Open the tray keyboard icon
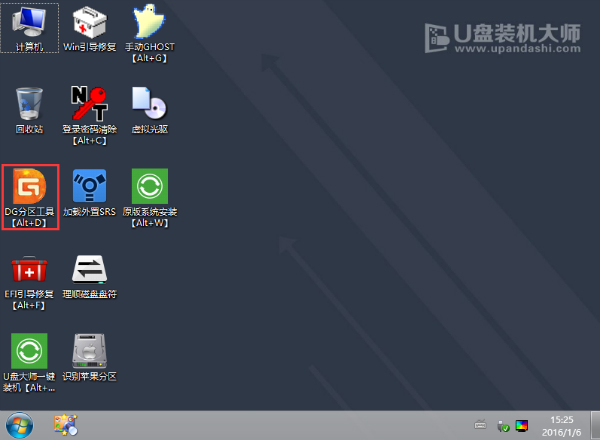This screenshot has width=600, height=440. [x=480, y=425]
